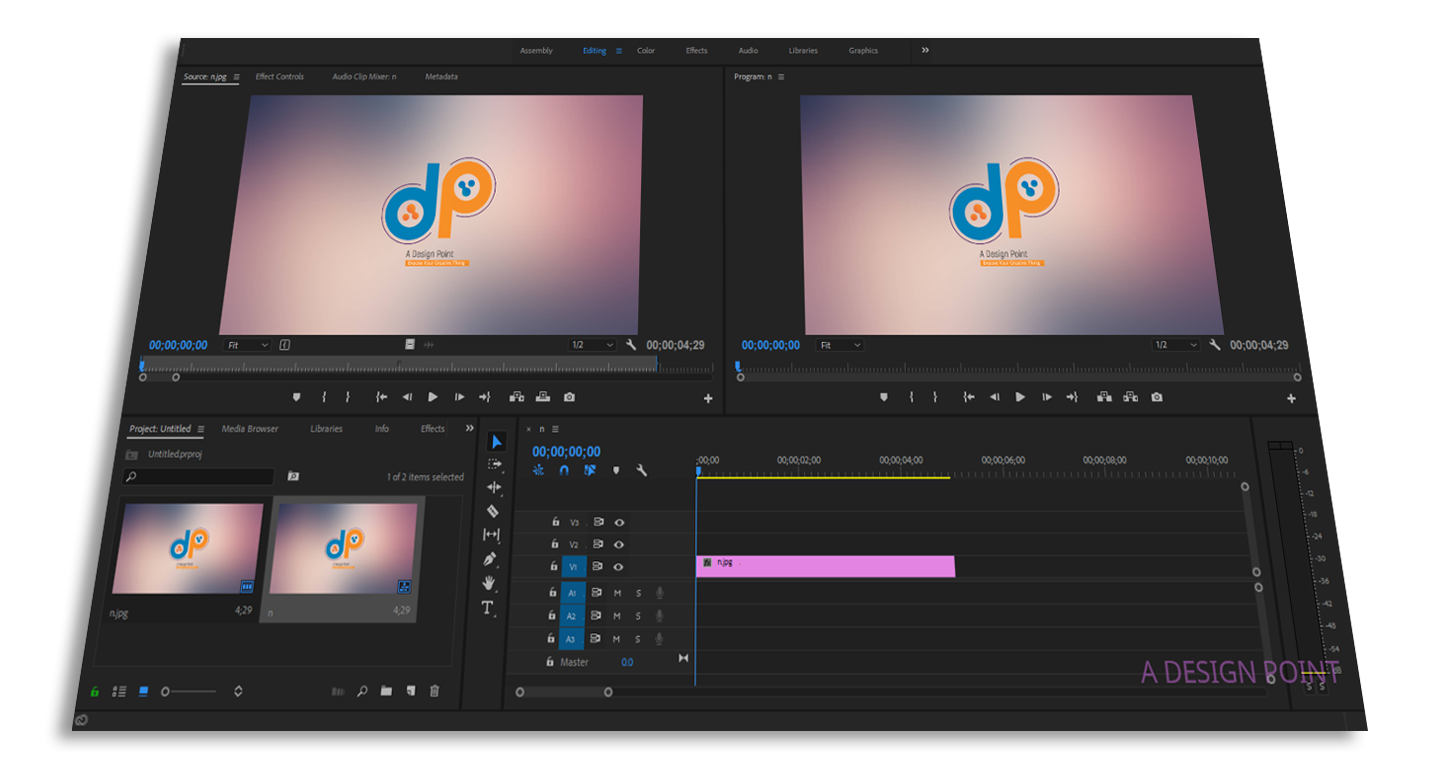Screen dimensions: 1440x770
Task: Switch to Color workspace
Action: point(646,51)
